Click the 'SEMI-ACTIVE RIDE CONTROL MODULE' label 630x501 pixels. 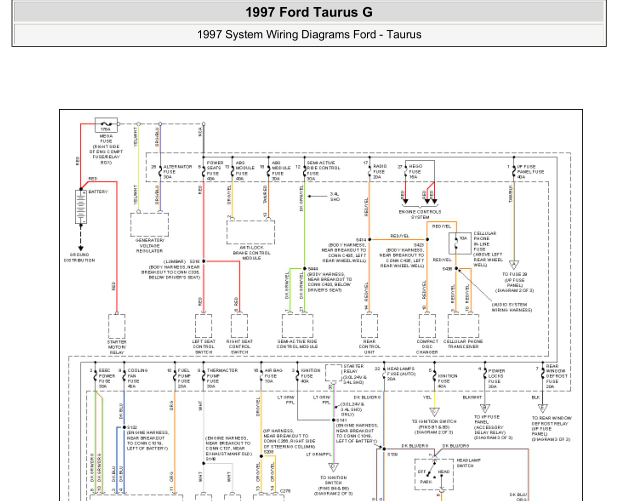pyautogui.click(x=297, y=344)
